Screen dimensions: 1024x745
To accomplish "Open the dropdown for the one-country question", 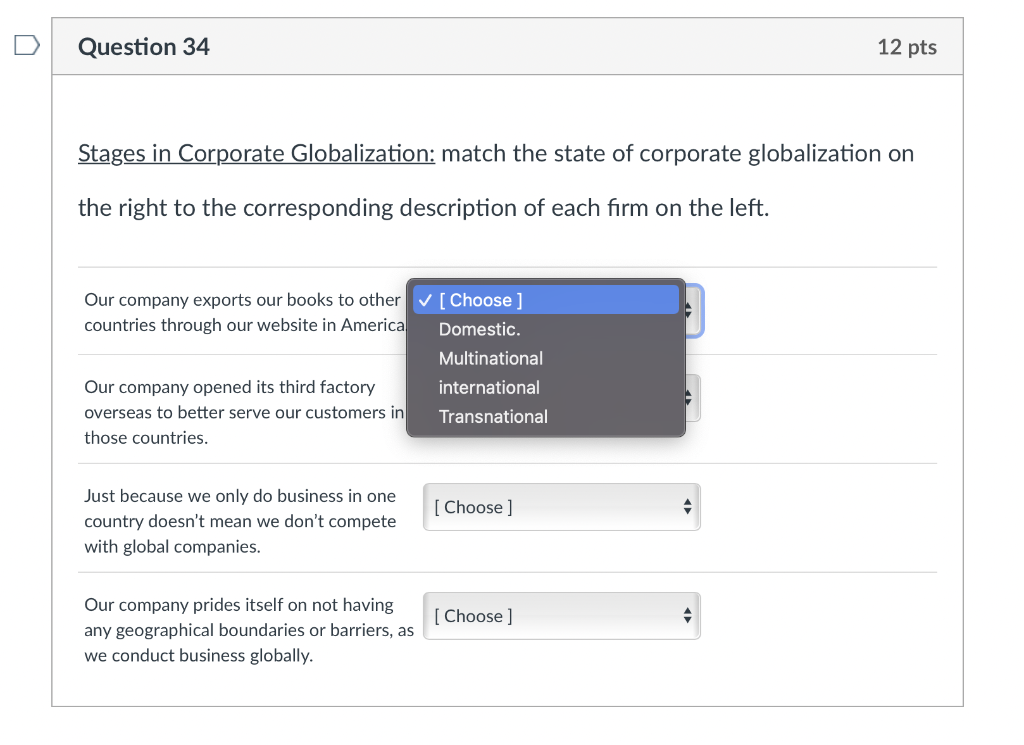I will (561, 507).
